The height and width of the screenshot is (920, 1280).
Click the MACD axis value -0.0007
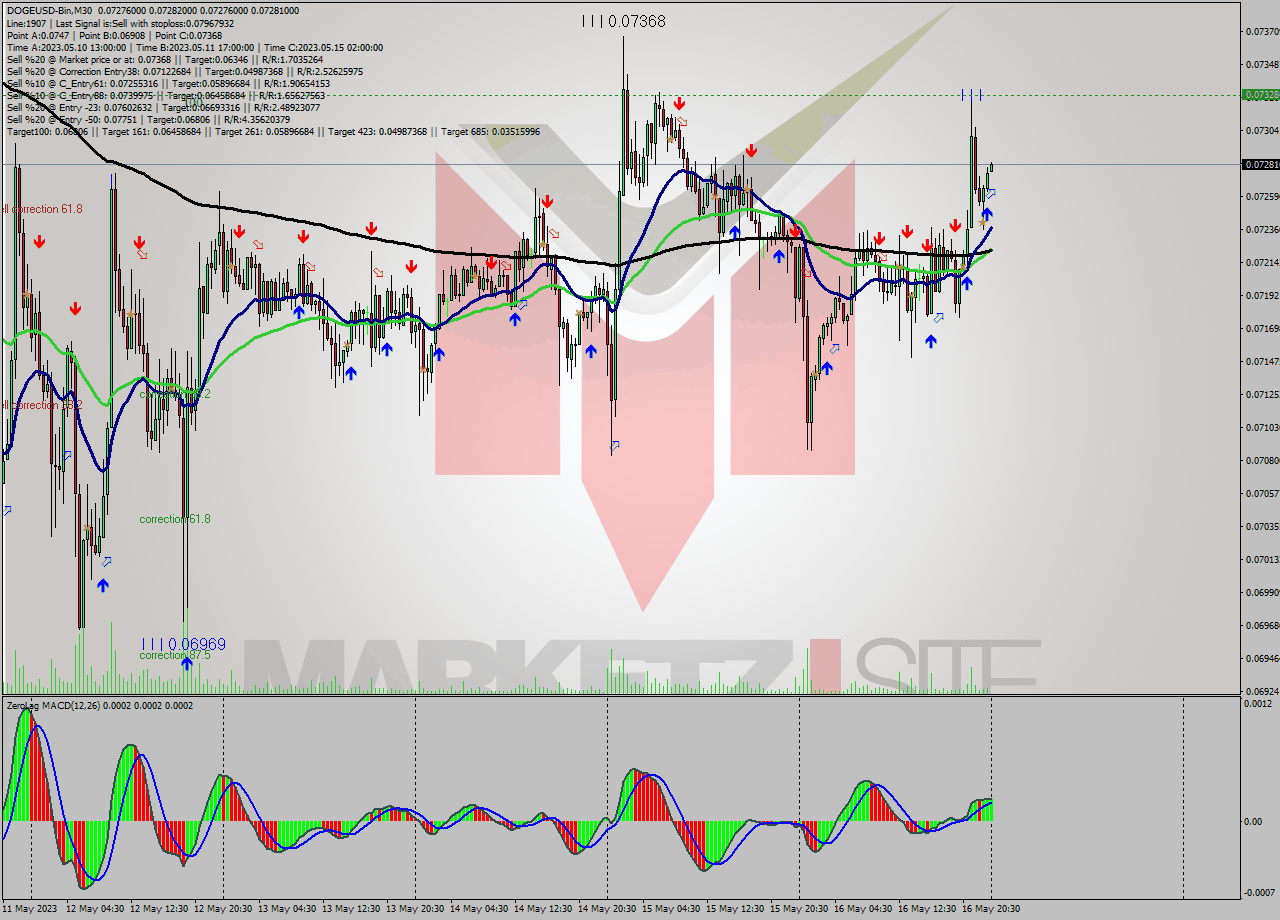[1258, 893]
